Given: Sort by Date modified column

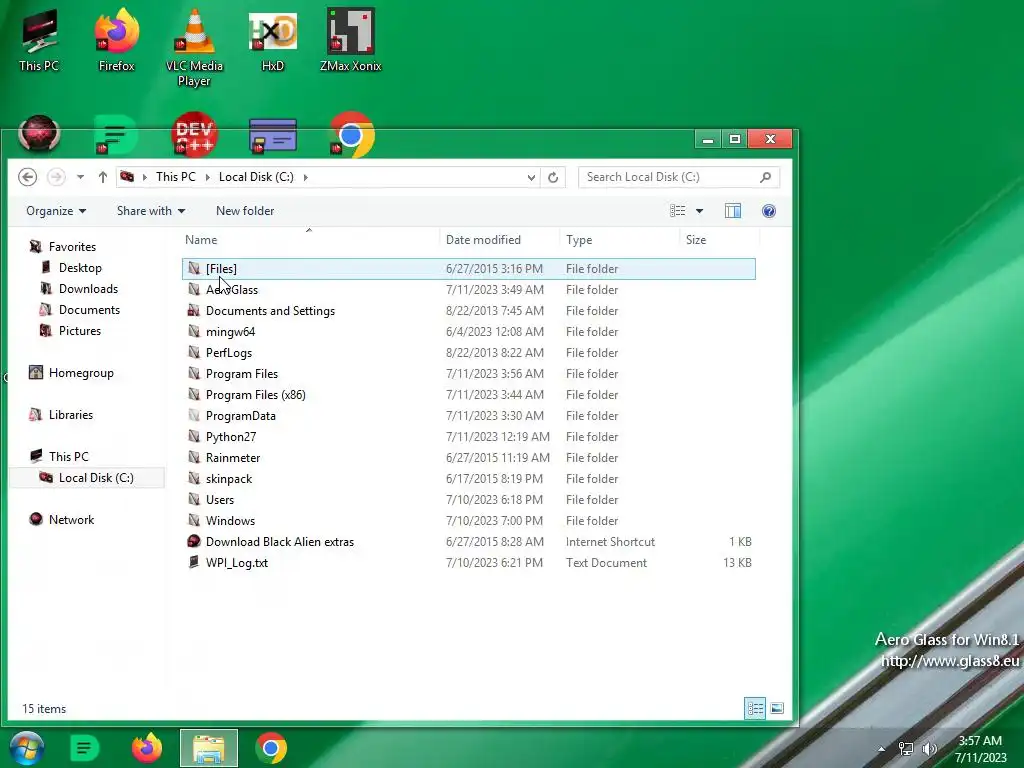Looking at the screenshot, I should pyautogui.click(x=500, y=240).
